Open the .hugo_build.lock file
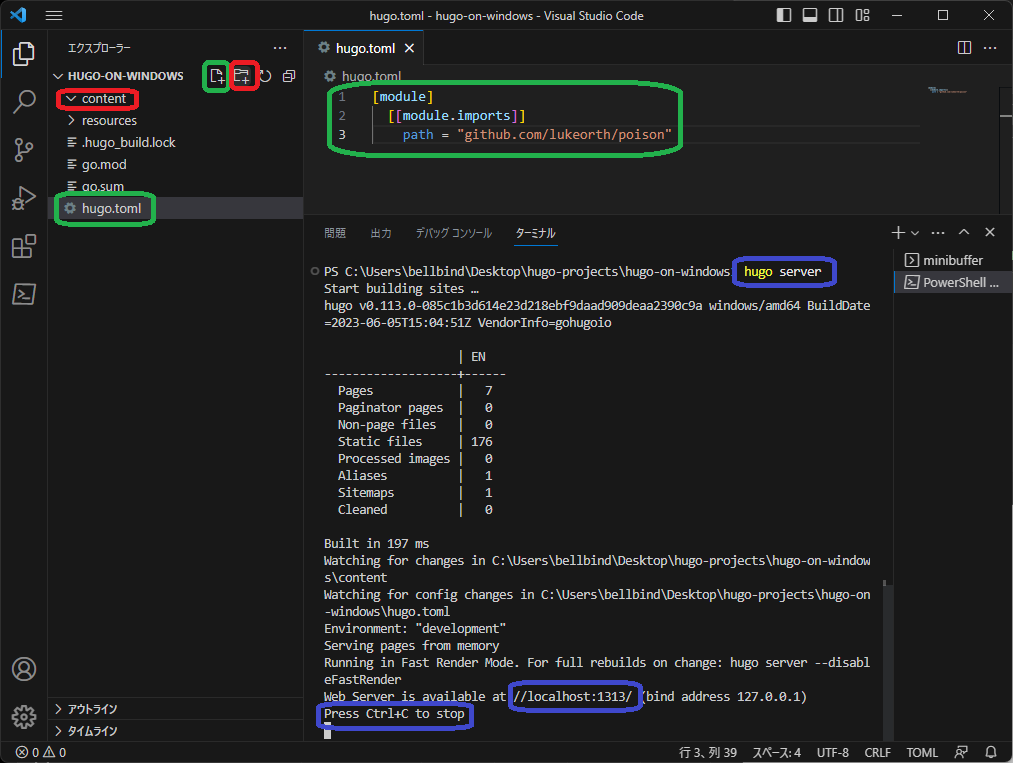 point(128,143)
